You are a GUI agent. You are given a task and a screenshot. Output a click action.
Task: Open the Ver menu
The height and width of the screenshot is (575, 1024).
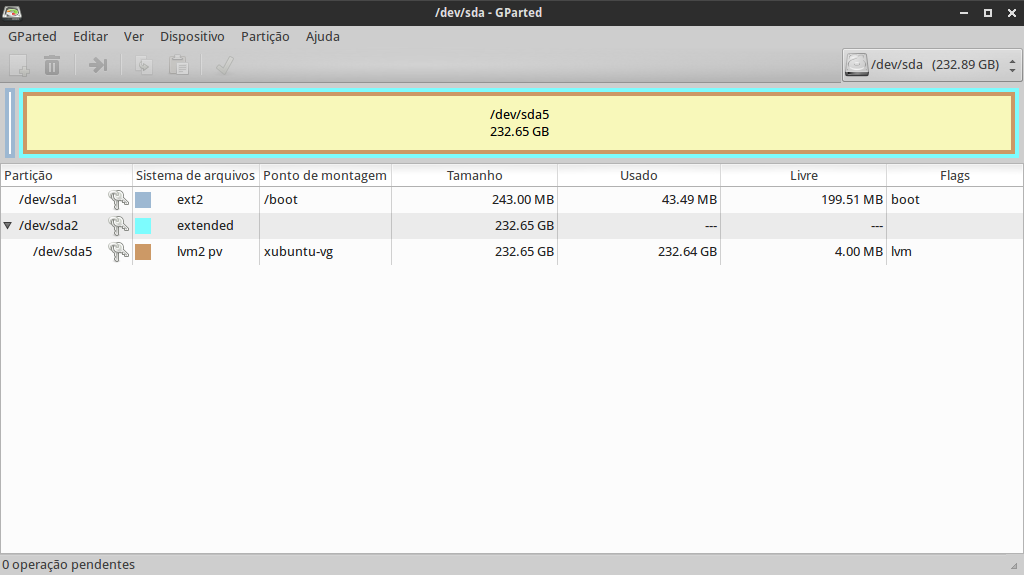click(x=134, y=37)
